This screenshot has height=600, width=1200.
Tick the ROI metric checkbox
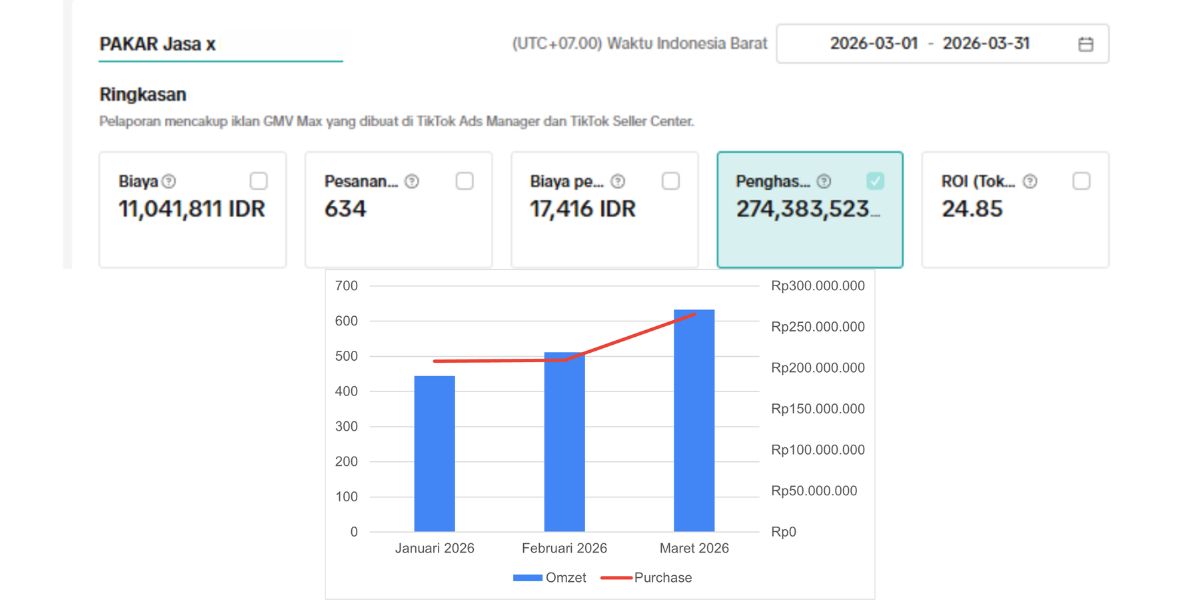[1081, 181]
